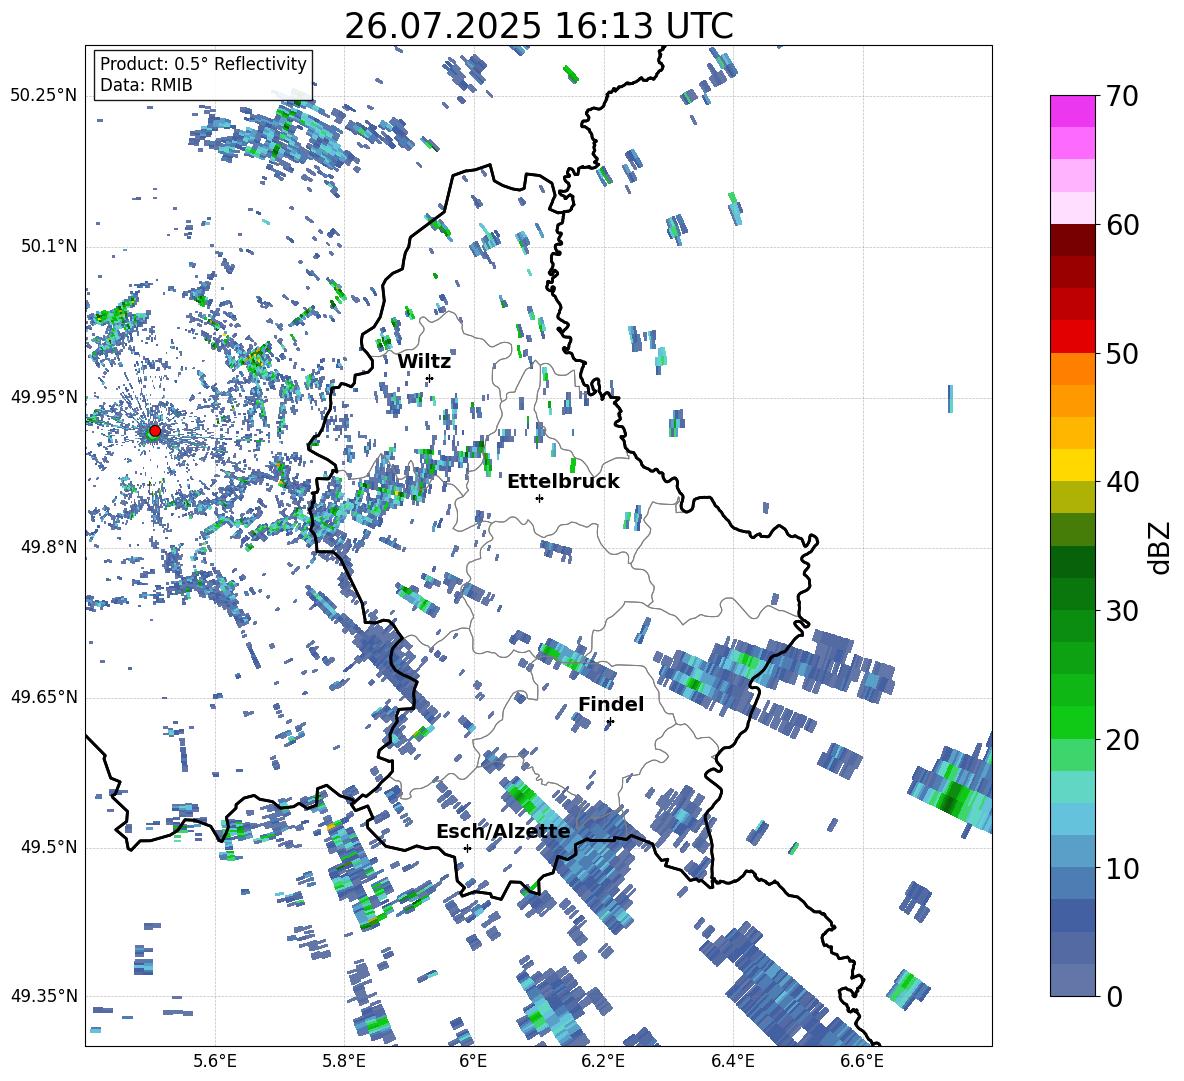Click the dBZ colorbar axis label
This screenshot has width=1184, height=1081.
tap(1160, 548)
